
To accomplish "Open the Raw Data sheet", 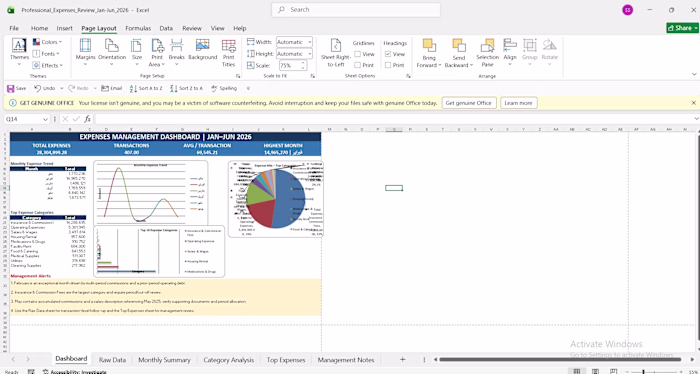I will [x=112, y=360].
